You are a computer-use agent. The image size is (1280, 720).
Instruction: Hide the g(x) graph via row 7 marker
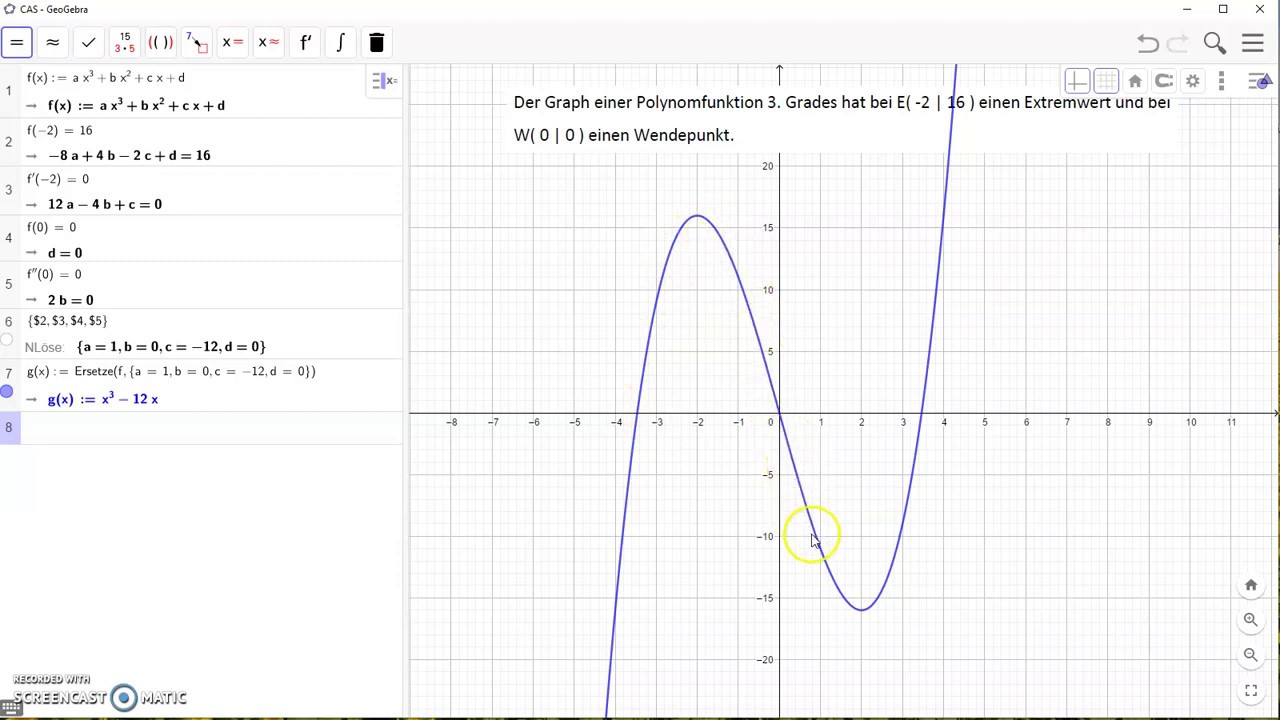click(7, 392)
